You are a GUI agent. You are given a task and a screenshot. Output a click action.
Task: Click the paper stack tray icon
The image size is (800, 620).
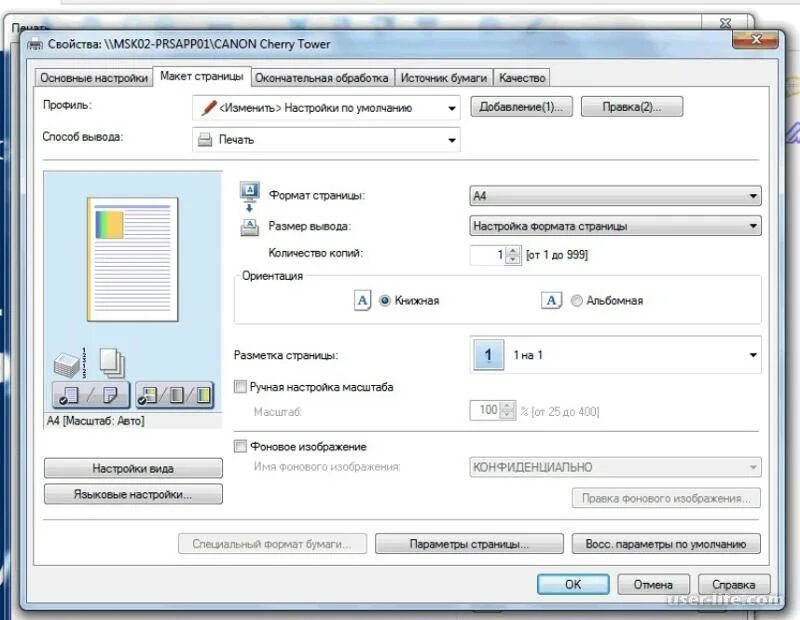coord(66,365)
